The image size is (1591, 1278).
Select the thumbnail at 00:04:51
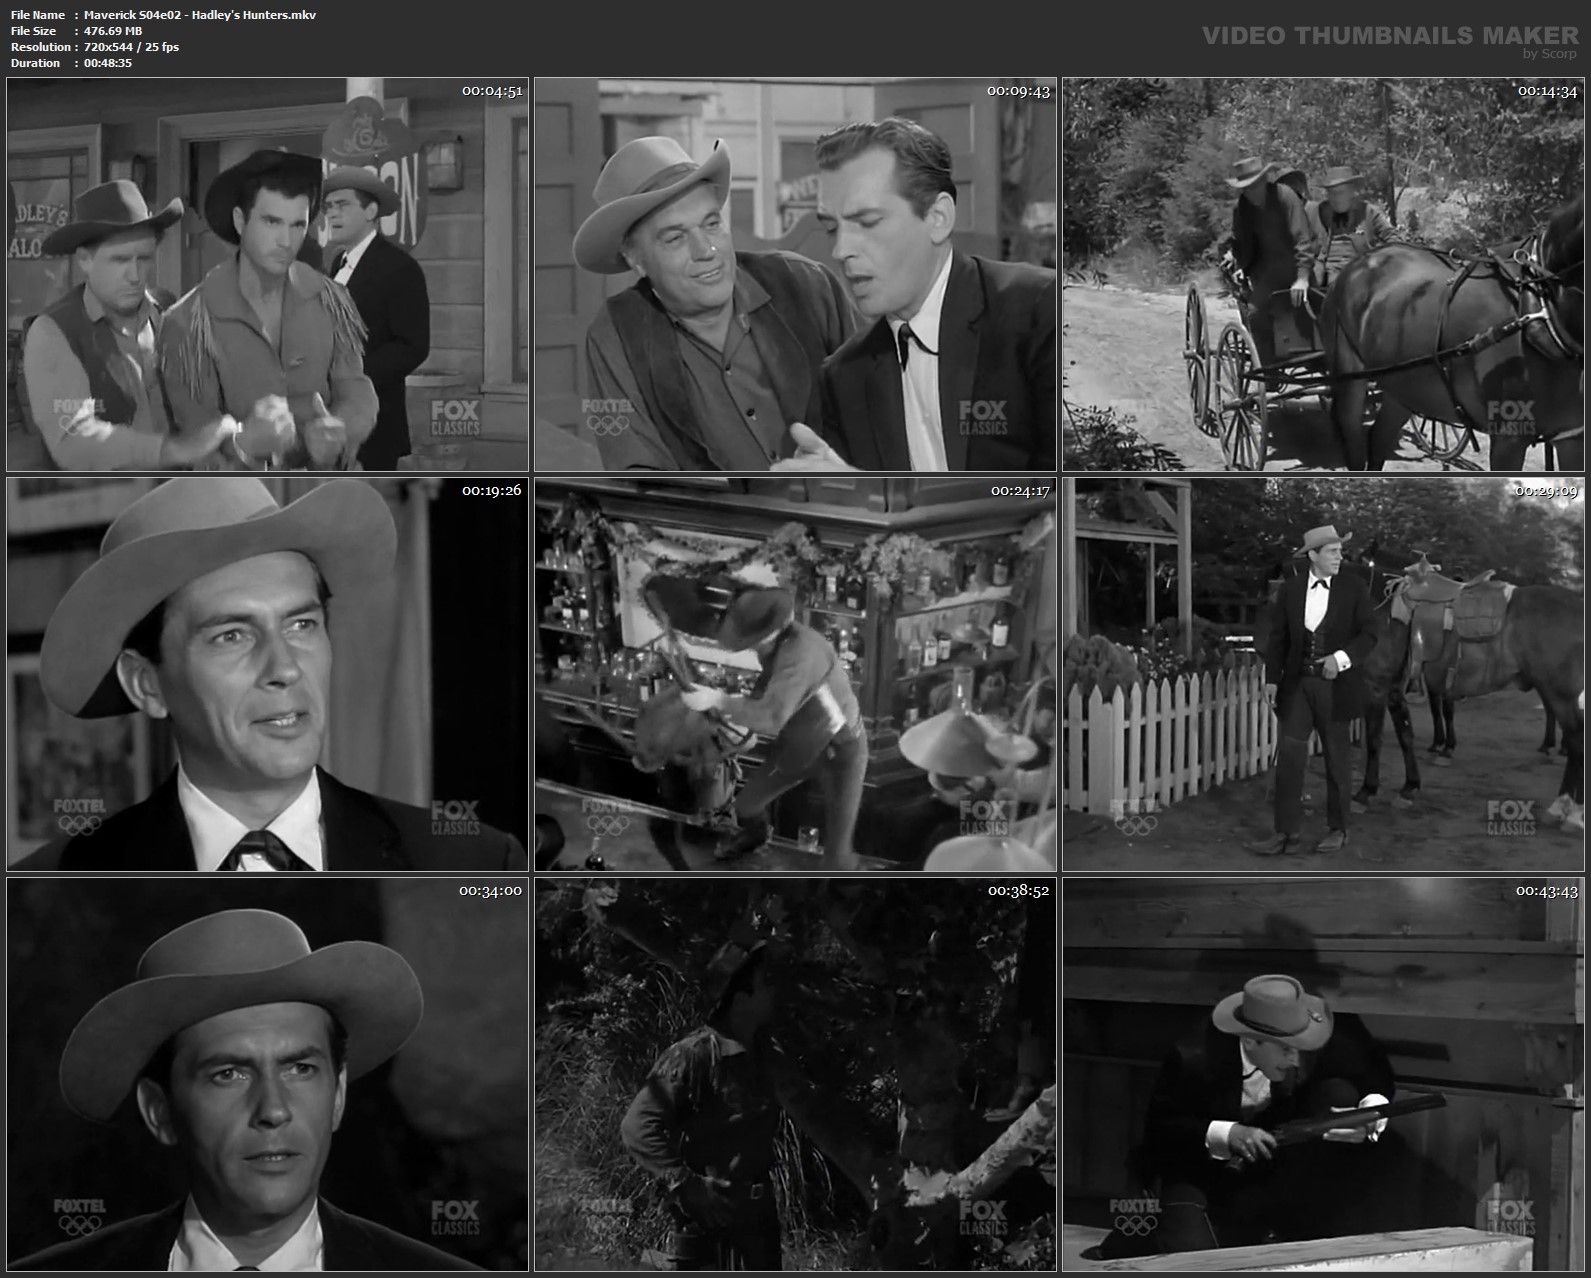click(x=267, y=275)
